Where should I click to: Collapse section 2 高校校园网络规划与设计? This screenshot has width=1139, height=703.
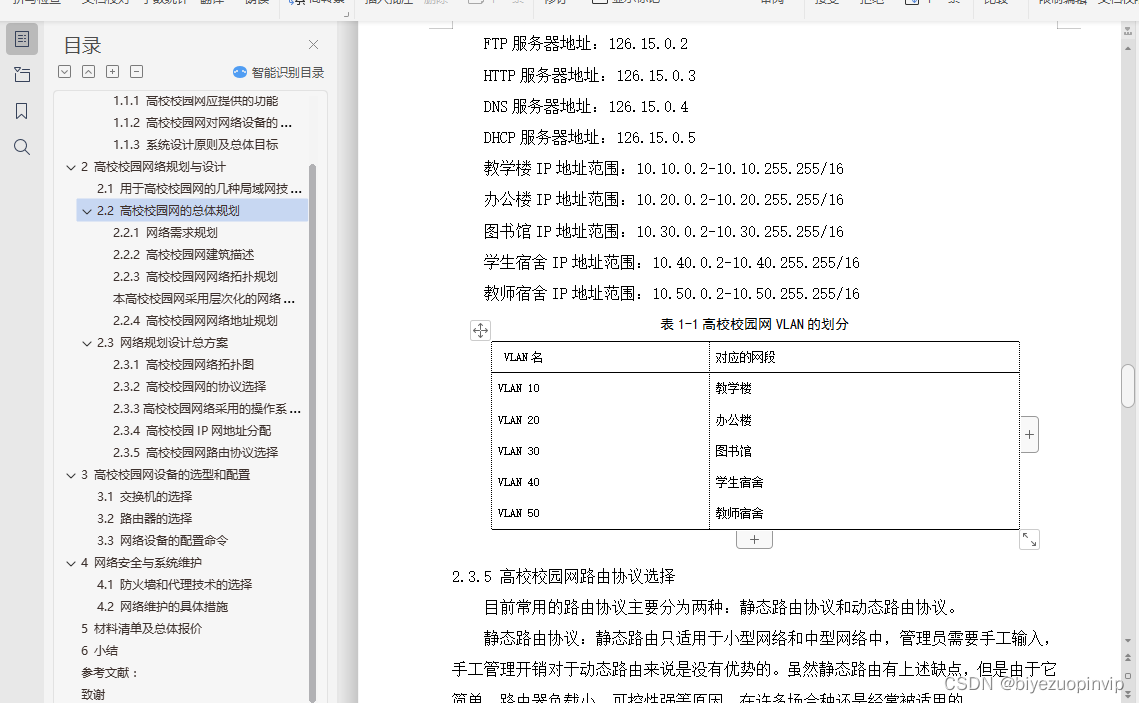coord(70,168)
